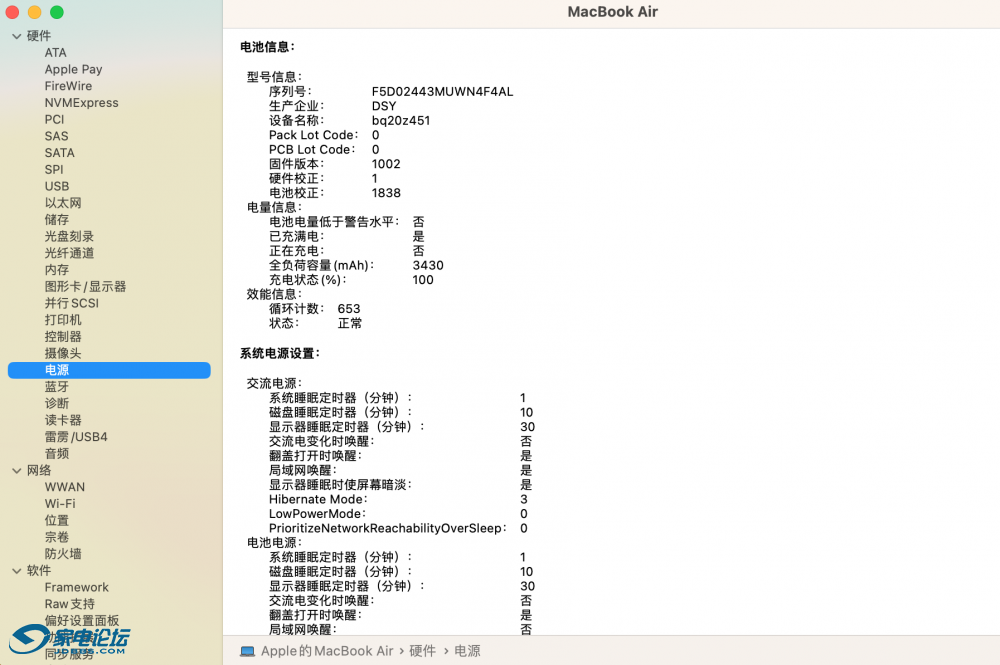Open 打印机 info
The image size is (1000, 665).
pos(63,320)
